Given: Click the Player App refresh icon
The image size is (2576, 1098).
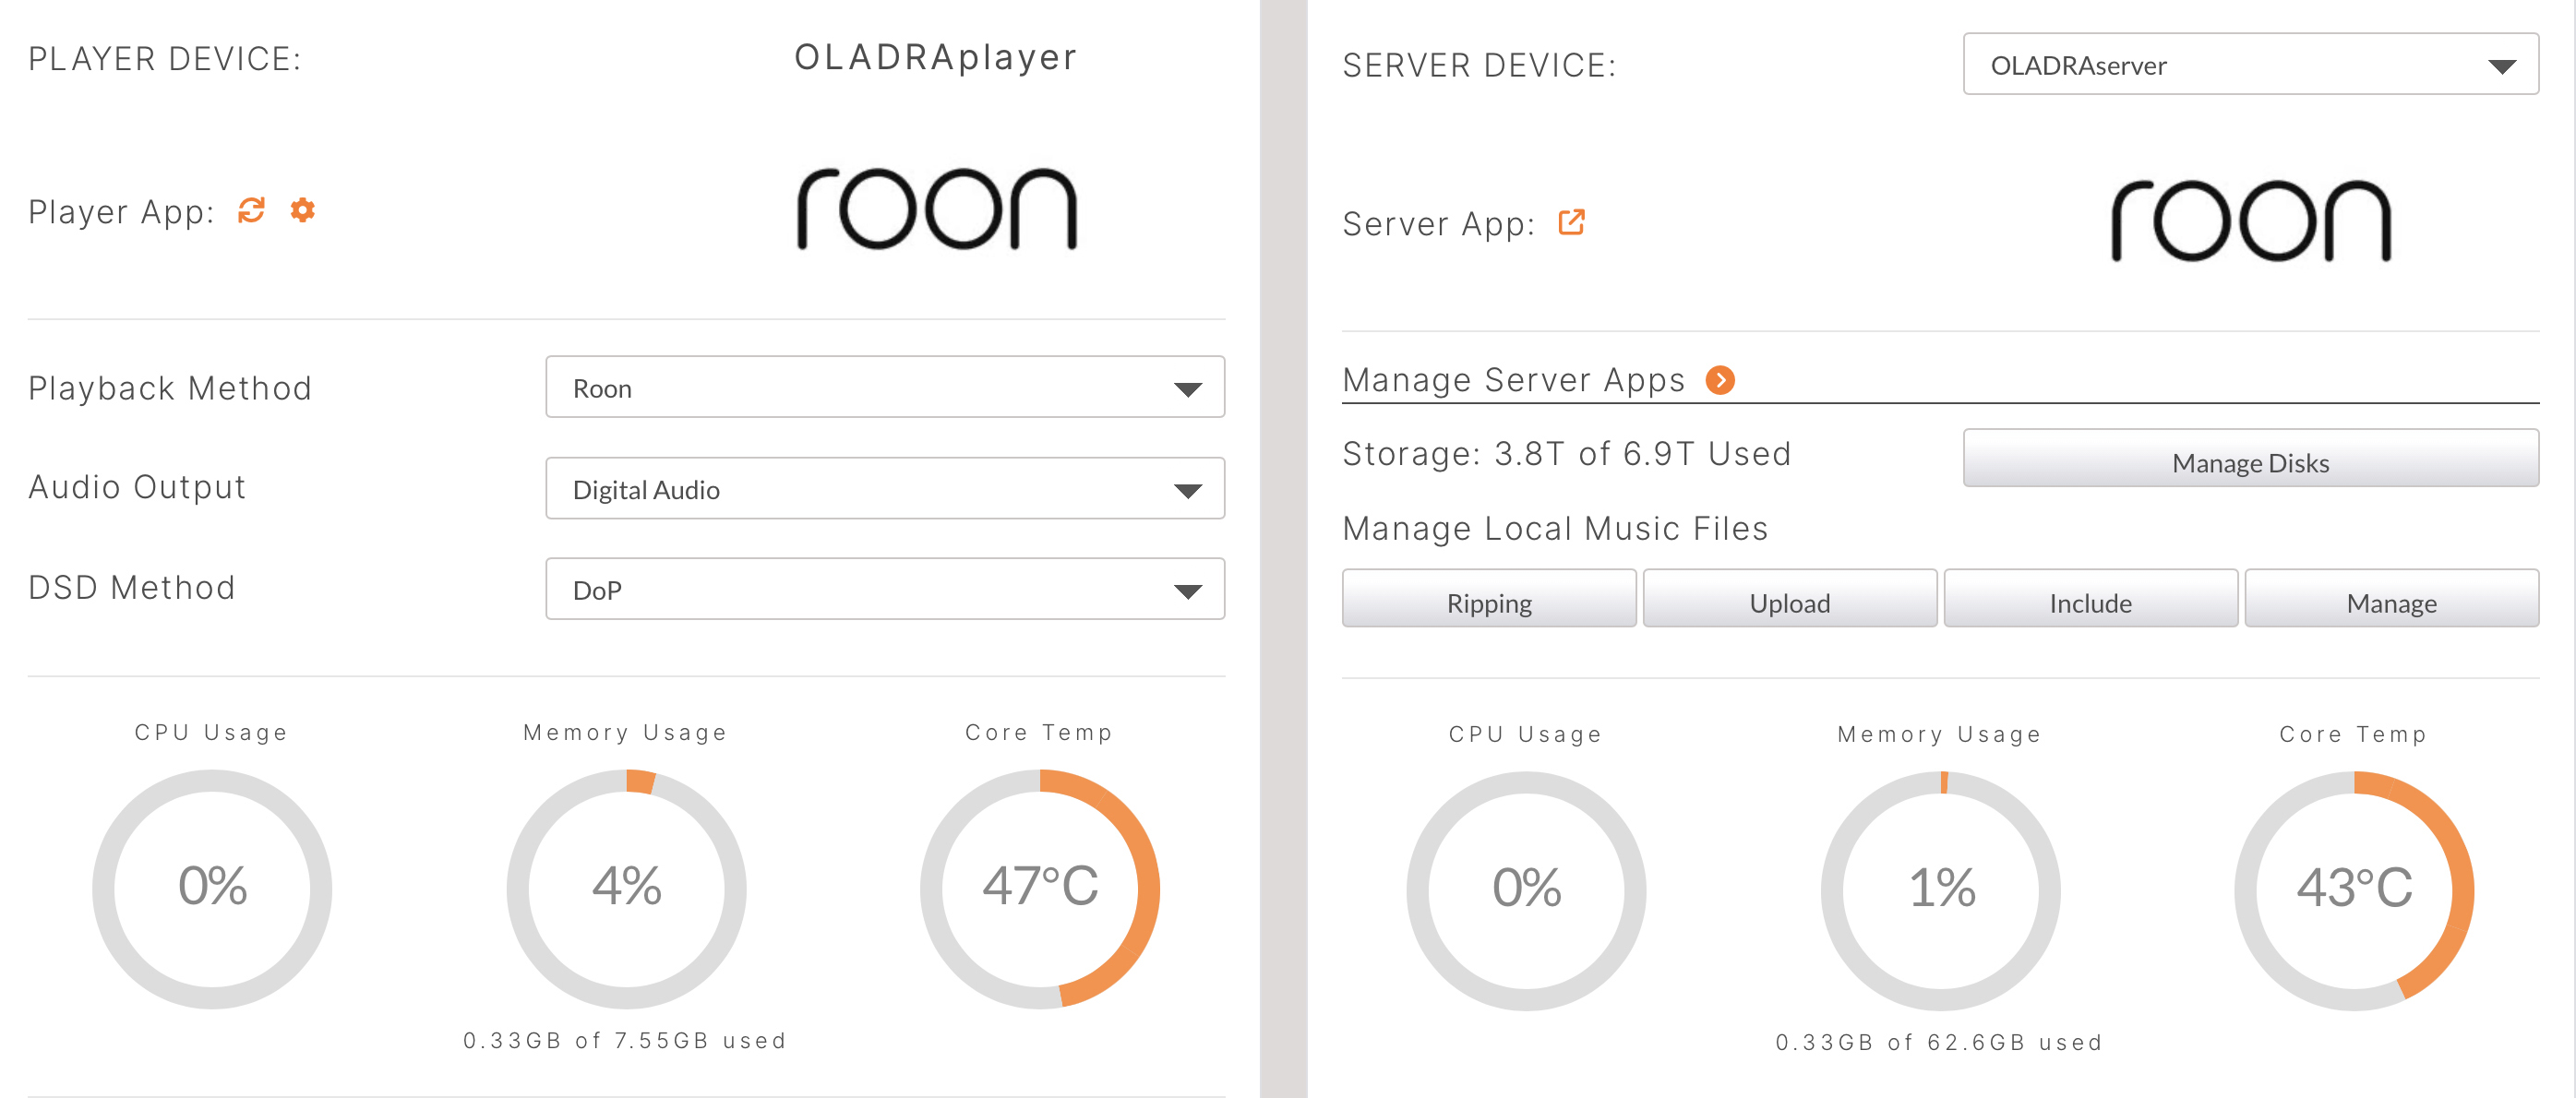Looking at the screenshot, I should (x=251, y=210).
